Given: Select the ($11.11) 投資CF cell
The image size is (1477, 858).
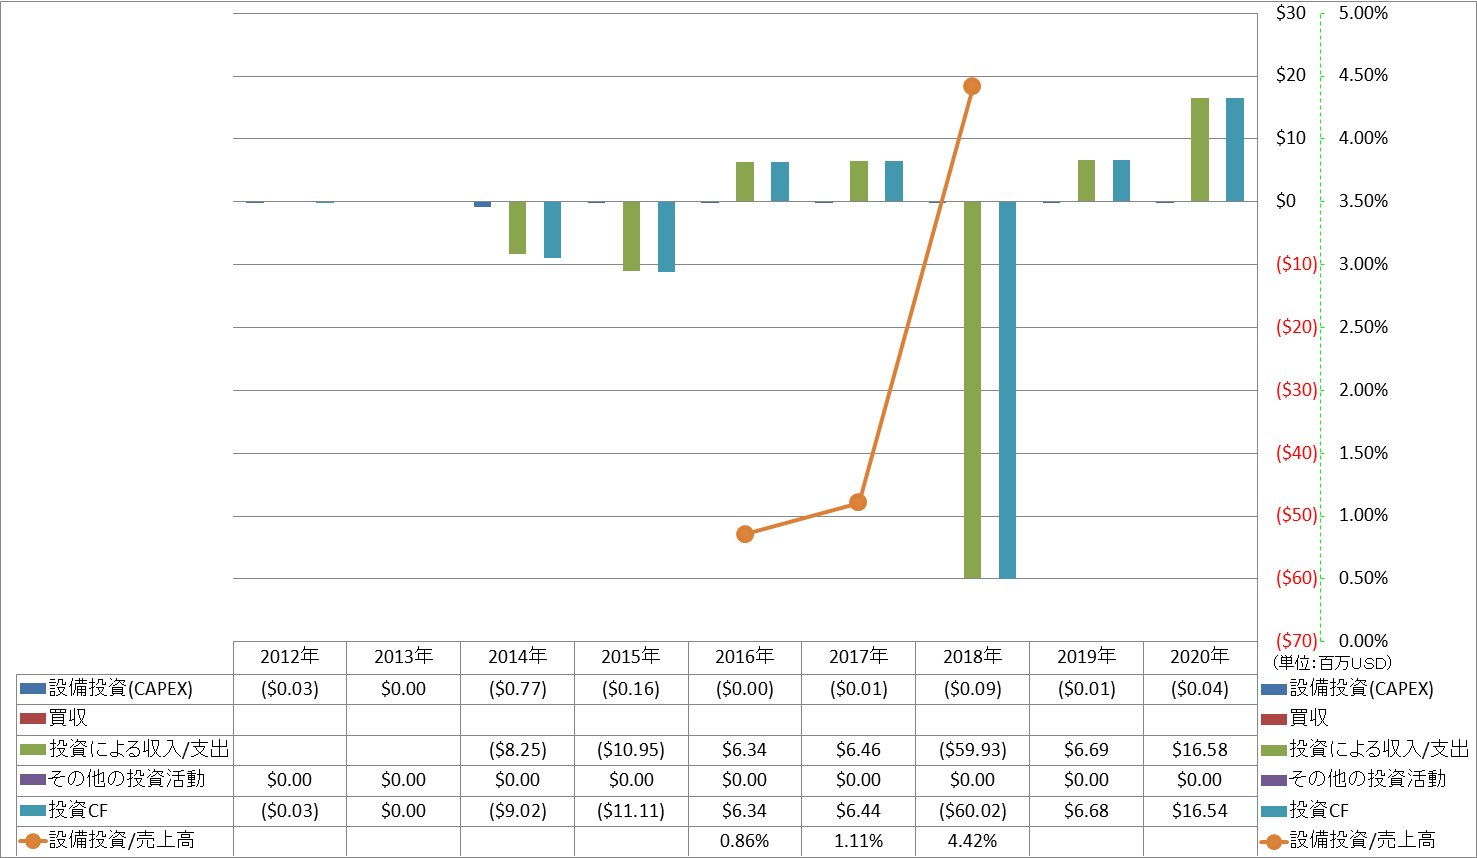Looking at the screenshot, I should pos(631,811).
